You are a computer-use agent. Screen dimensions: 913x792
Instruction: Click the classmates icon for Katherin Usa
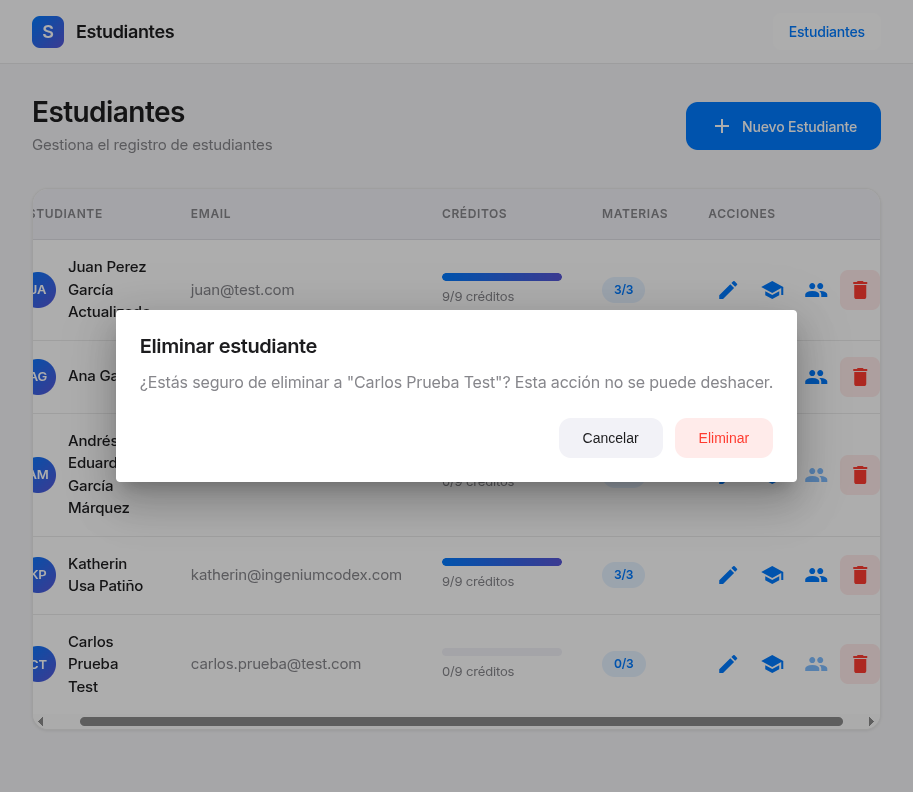[x=816, y=575]
